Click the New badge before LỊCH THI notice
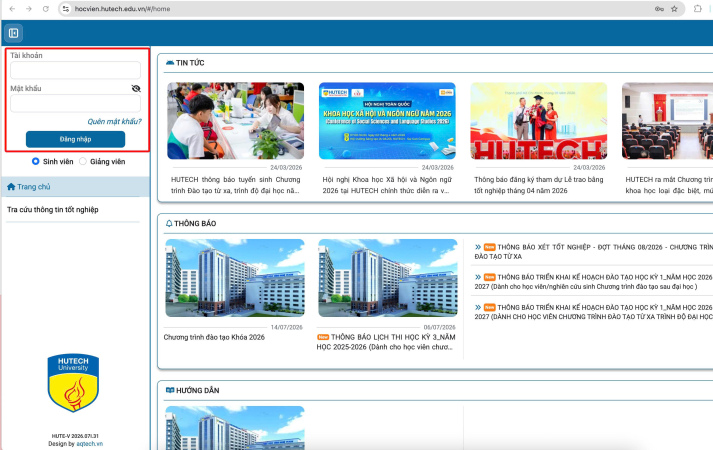713x450 pixels. click(x=323, y=337)
